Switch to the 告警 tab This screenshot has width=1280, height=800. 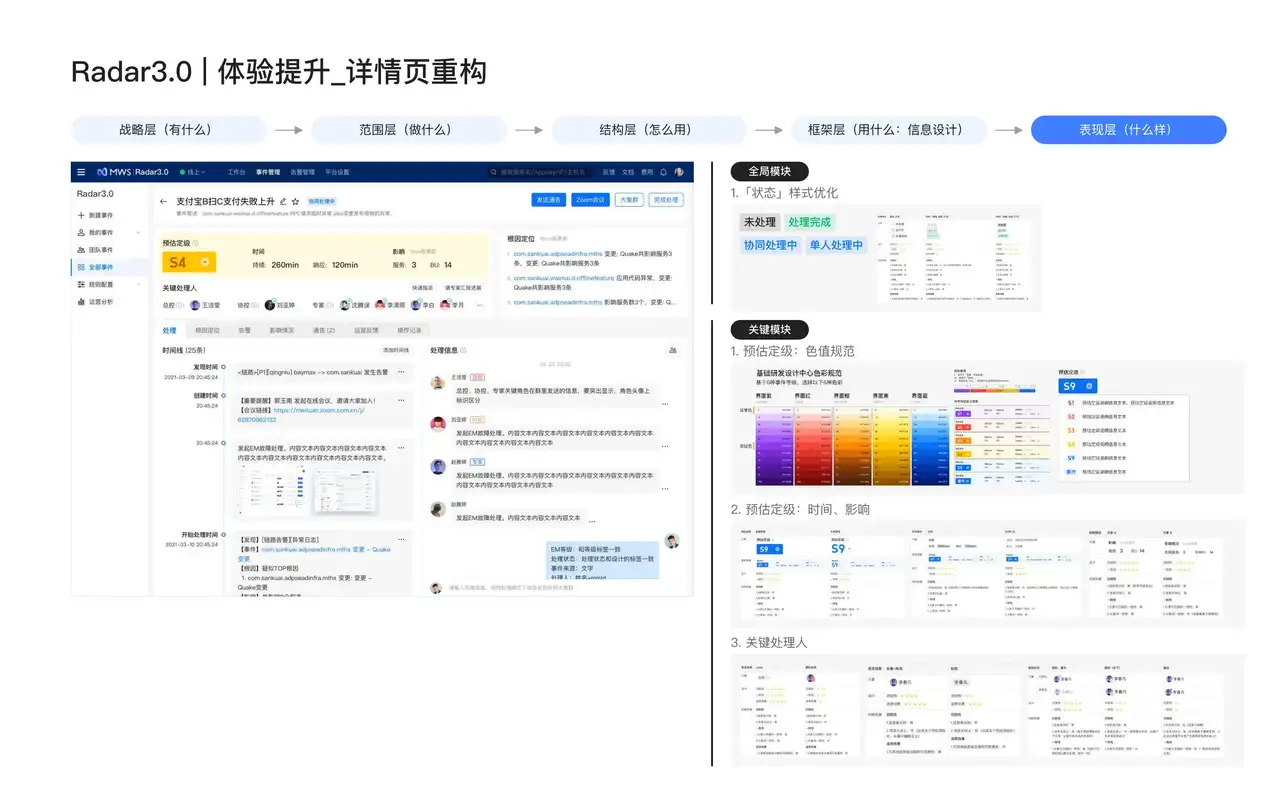click(244, 330)
